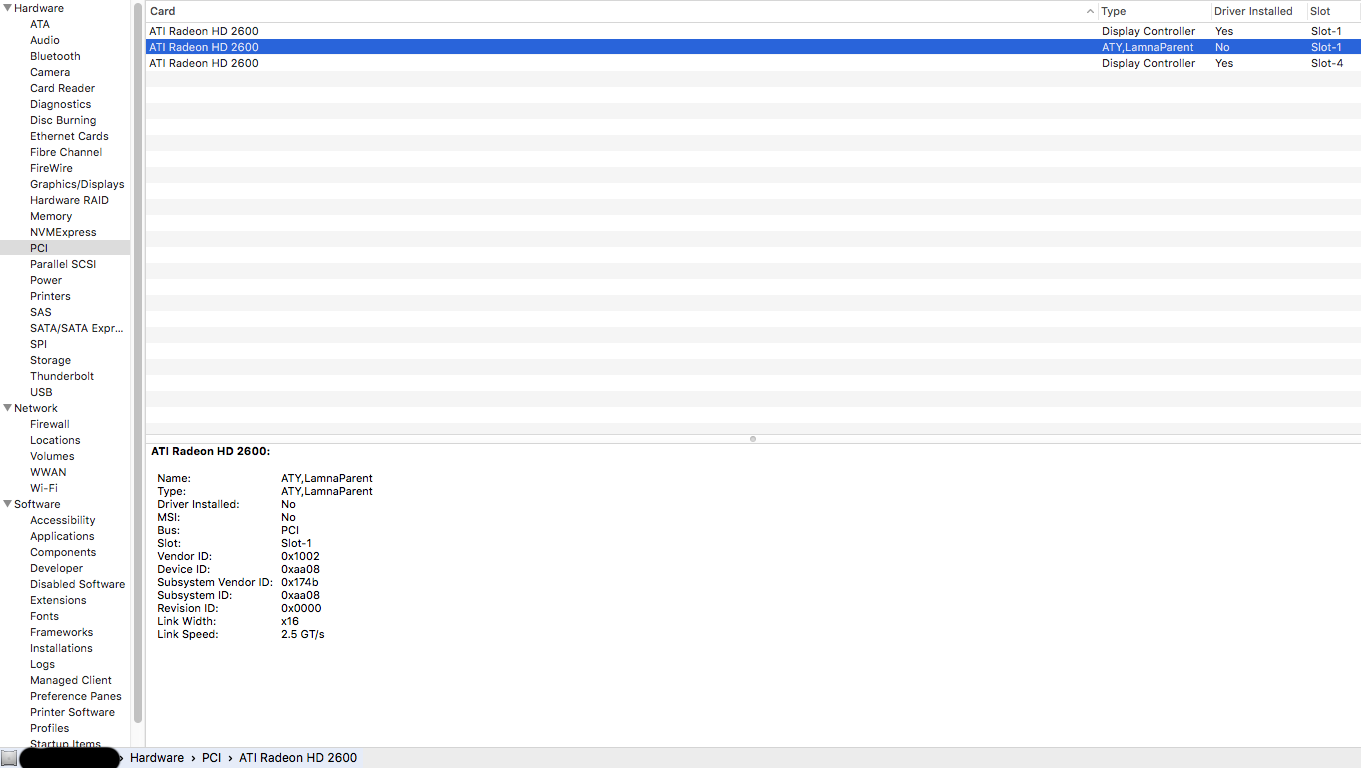Image resolution: width=1366 pixels, height=768 pixels.
Task: Click PCI in the bottom path bar
Action: tap(211, 758)
